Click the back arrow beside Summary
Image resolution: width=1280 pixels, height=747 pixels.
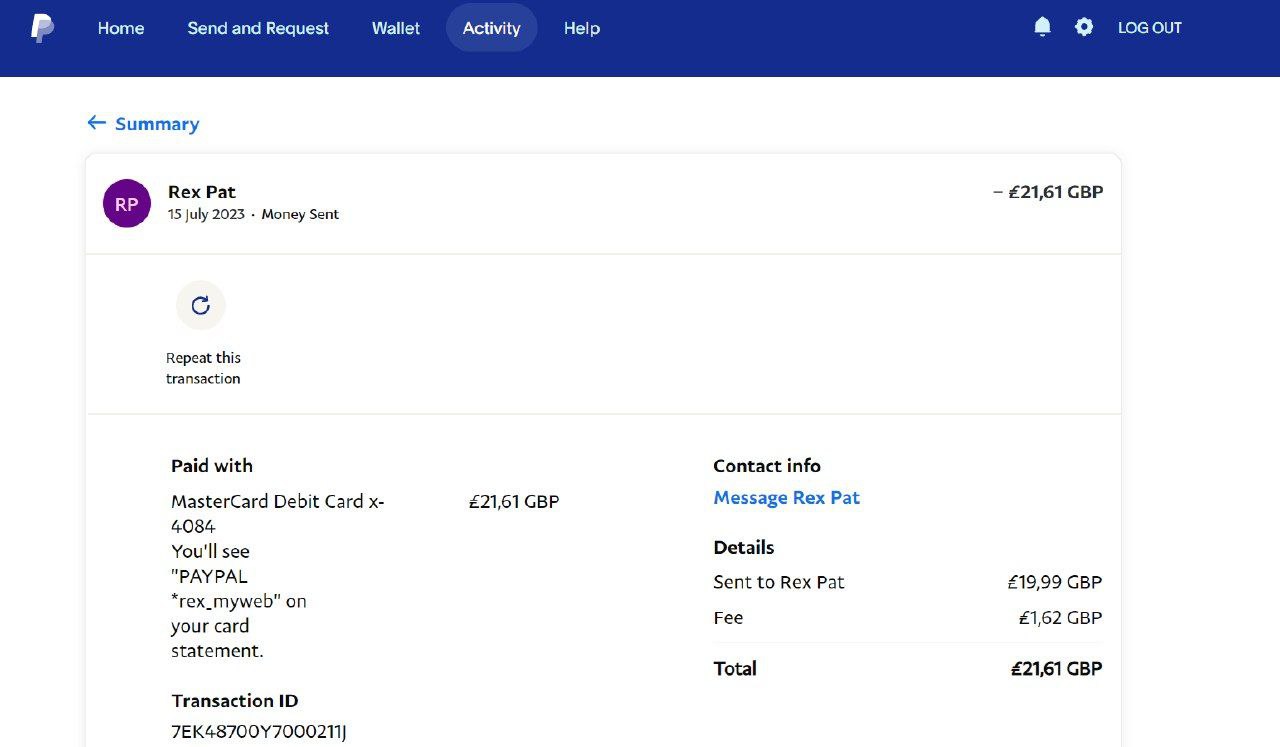96,123
